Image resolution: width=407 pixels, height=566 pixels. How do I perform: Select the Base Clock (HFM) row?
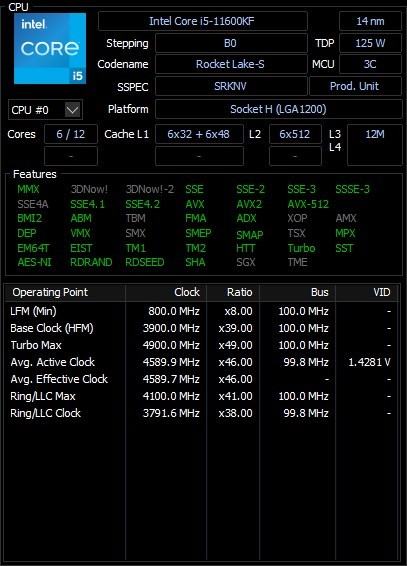point(201,328)
